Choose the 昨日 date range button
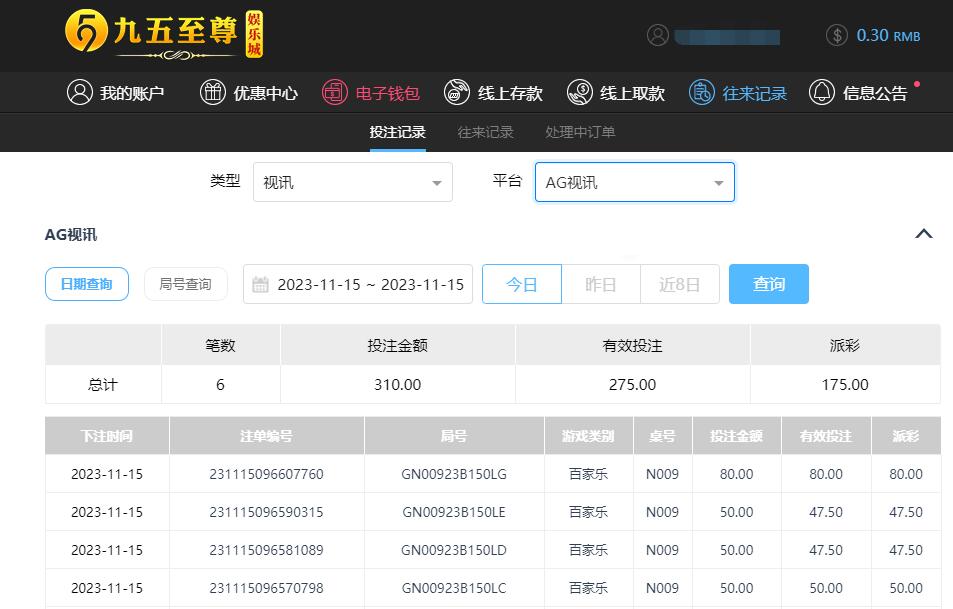 coord(600,284)
